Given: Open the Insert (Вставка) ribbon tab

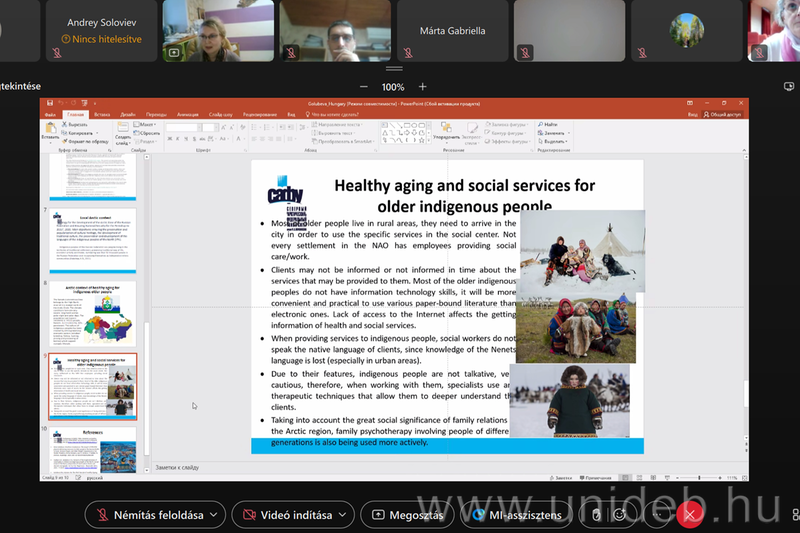Looking at the screenshot, I should pos(101,114).
